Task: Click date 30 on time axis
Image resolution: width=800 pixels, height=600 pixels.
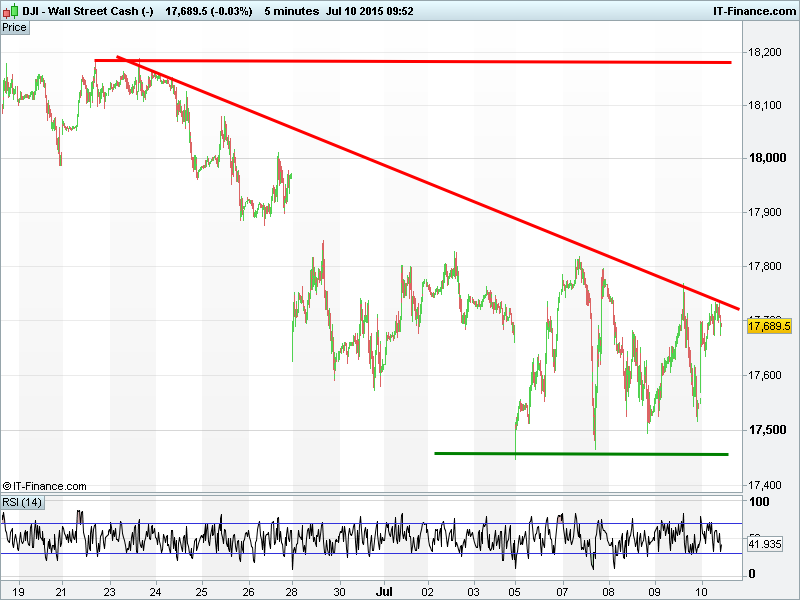Action: click(339, 592)
